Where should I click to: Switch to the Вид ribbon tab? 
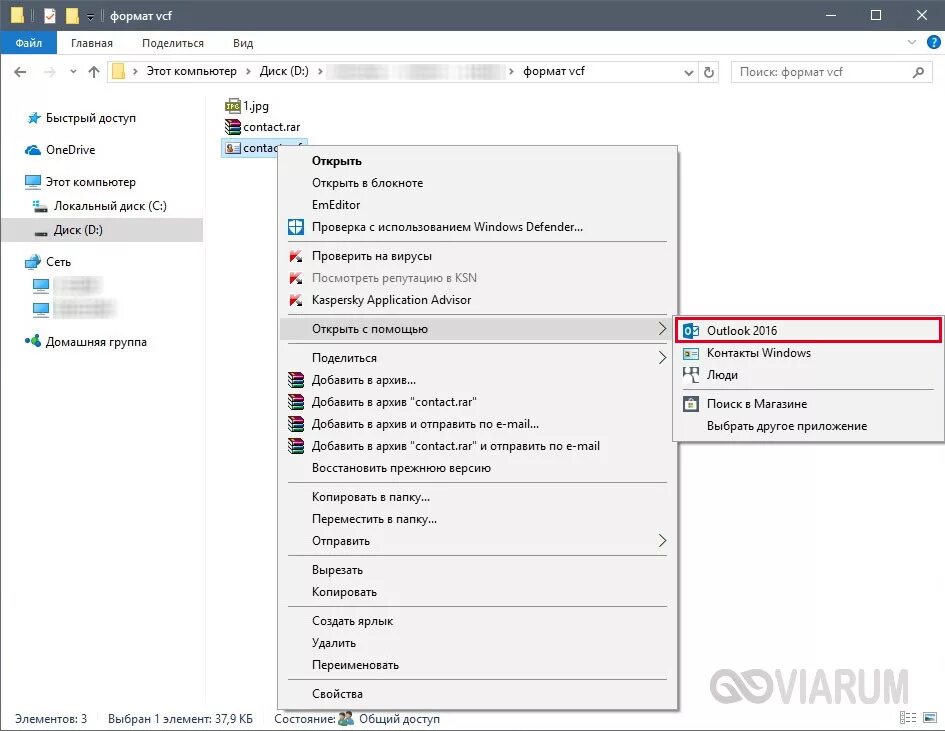coord(243,43)
